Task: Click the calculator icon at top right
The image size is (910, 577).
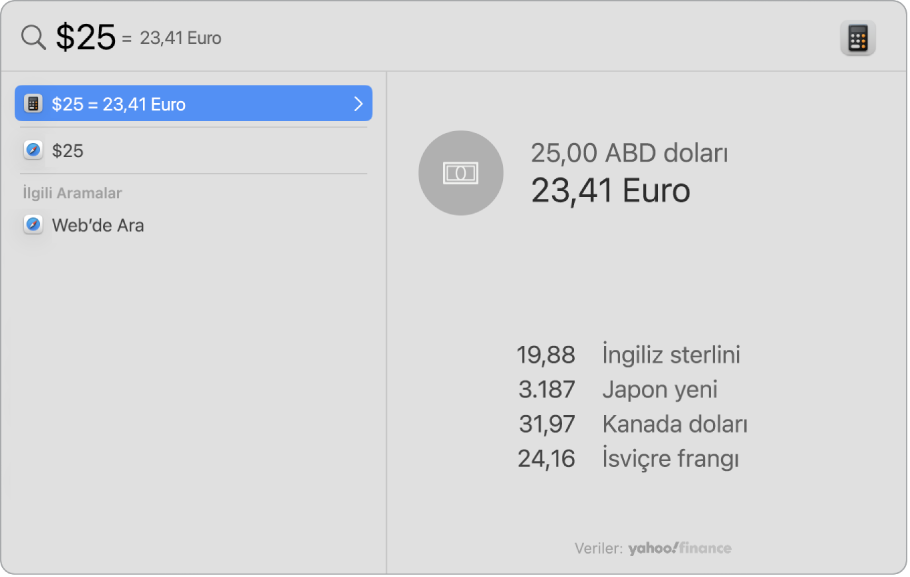Action: coord(857,38)
